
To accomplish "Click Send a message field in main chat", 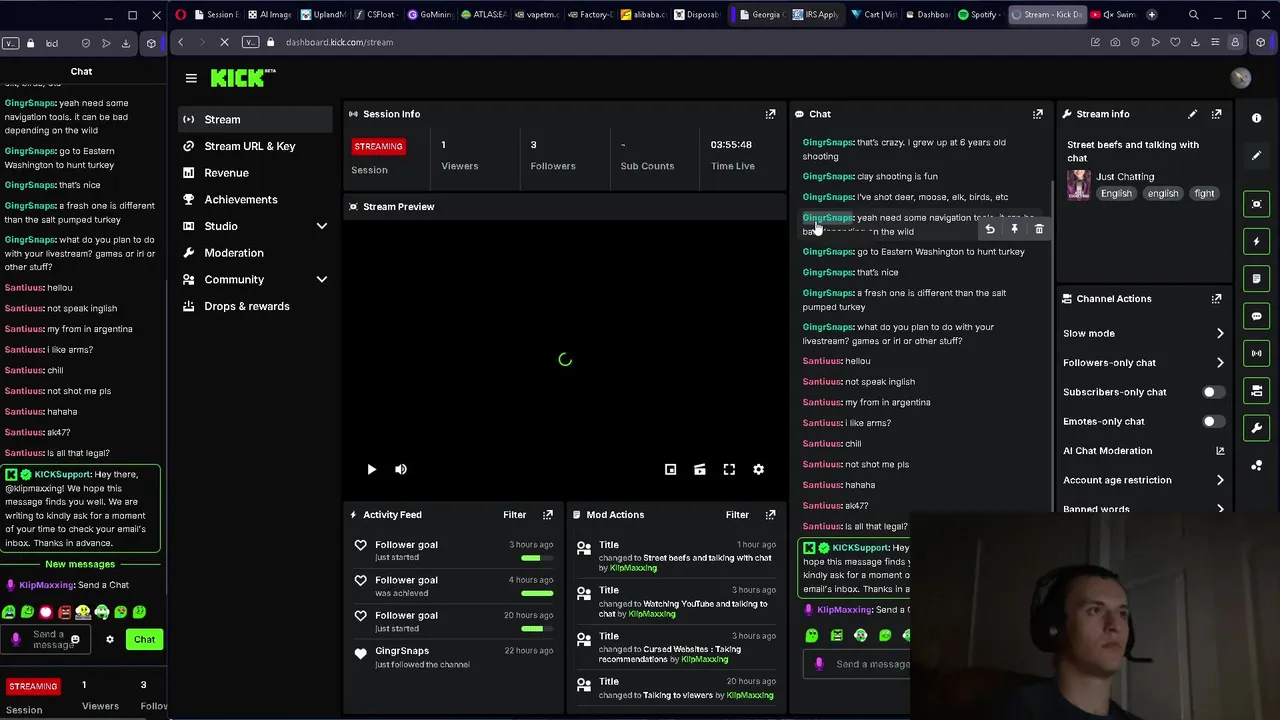I will tap(872, 664).
